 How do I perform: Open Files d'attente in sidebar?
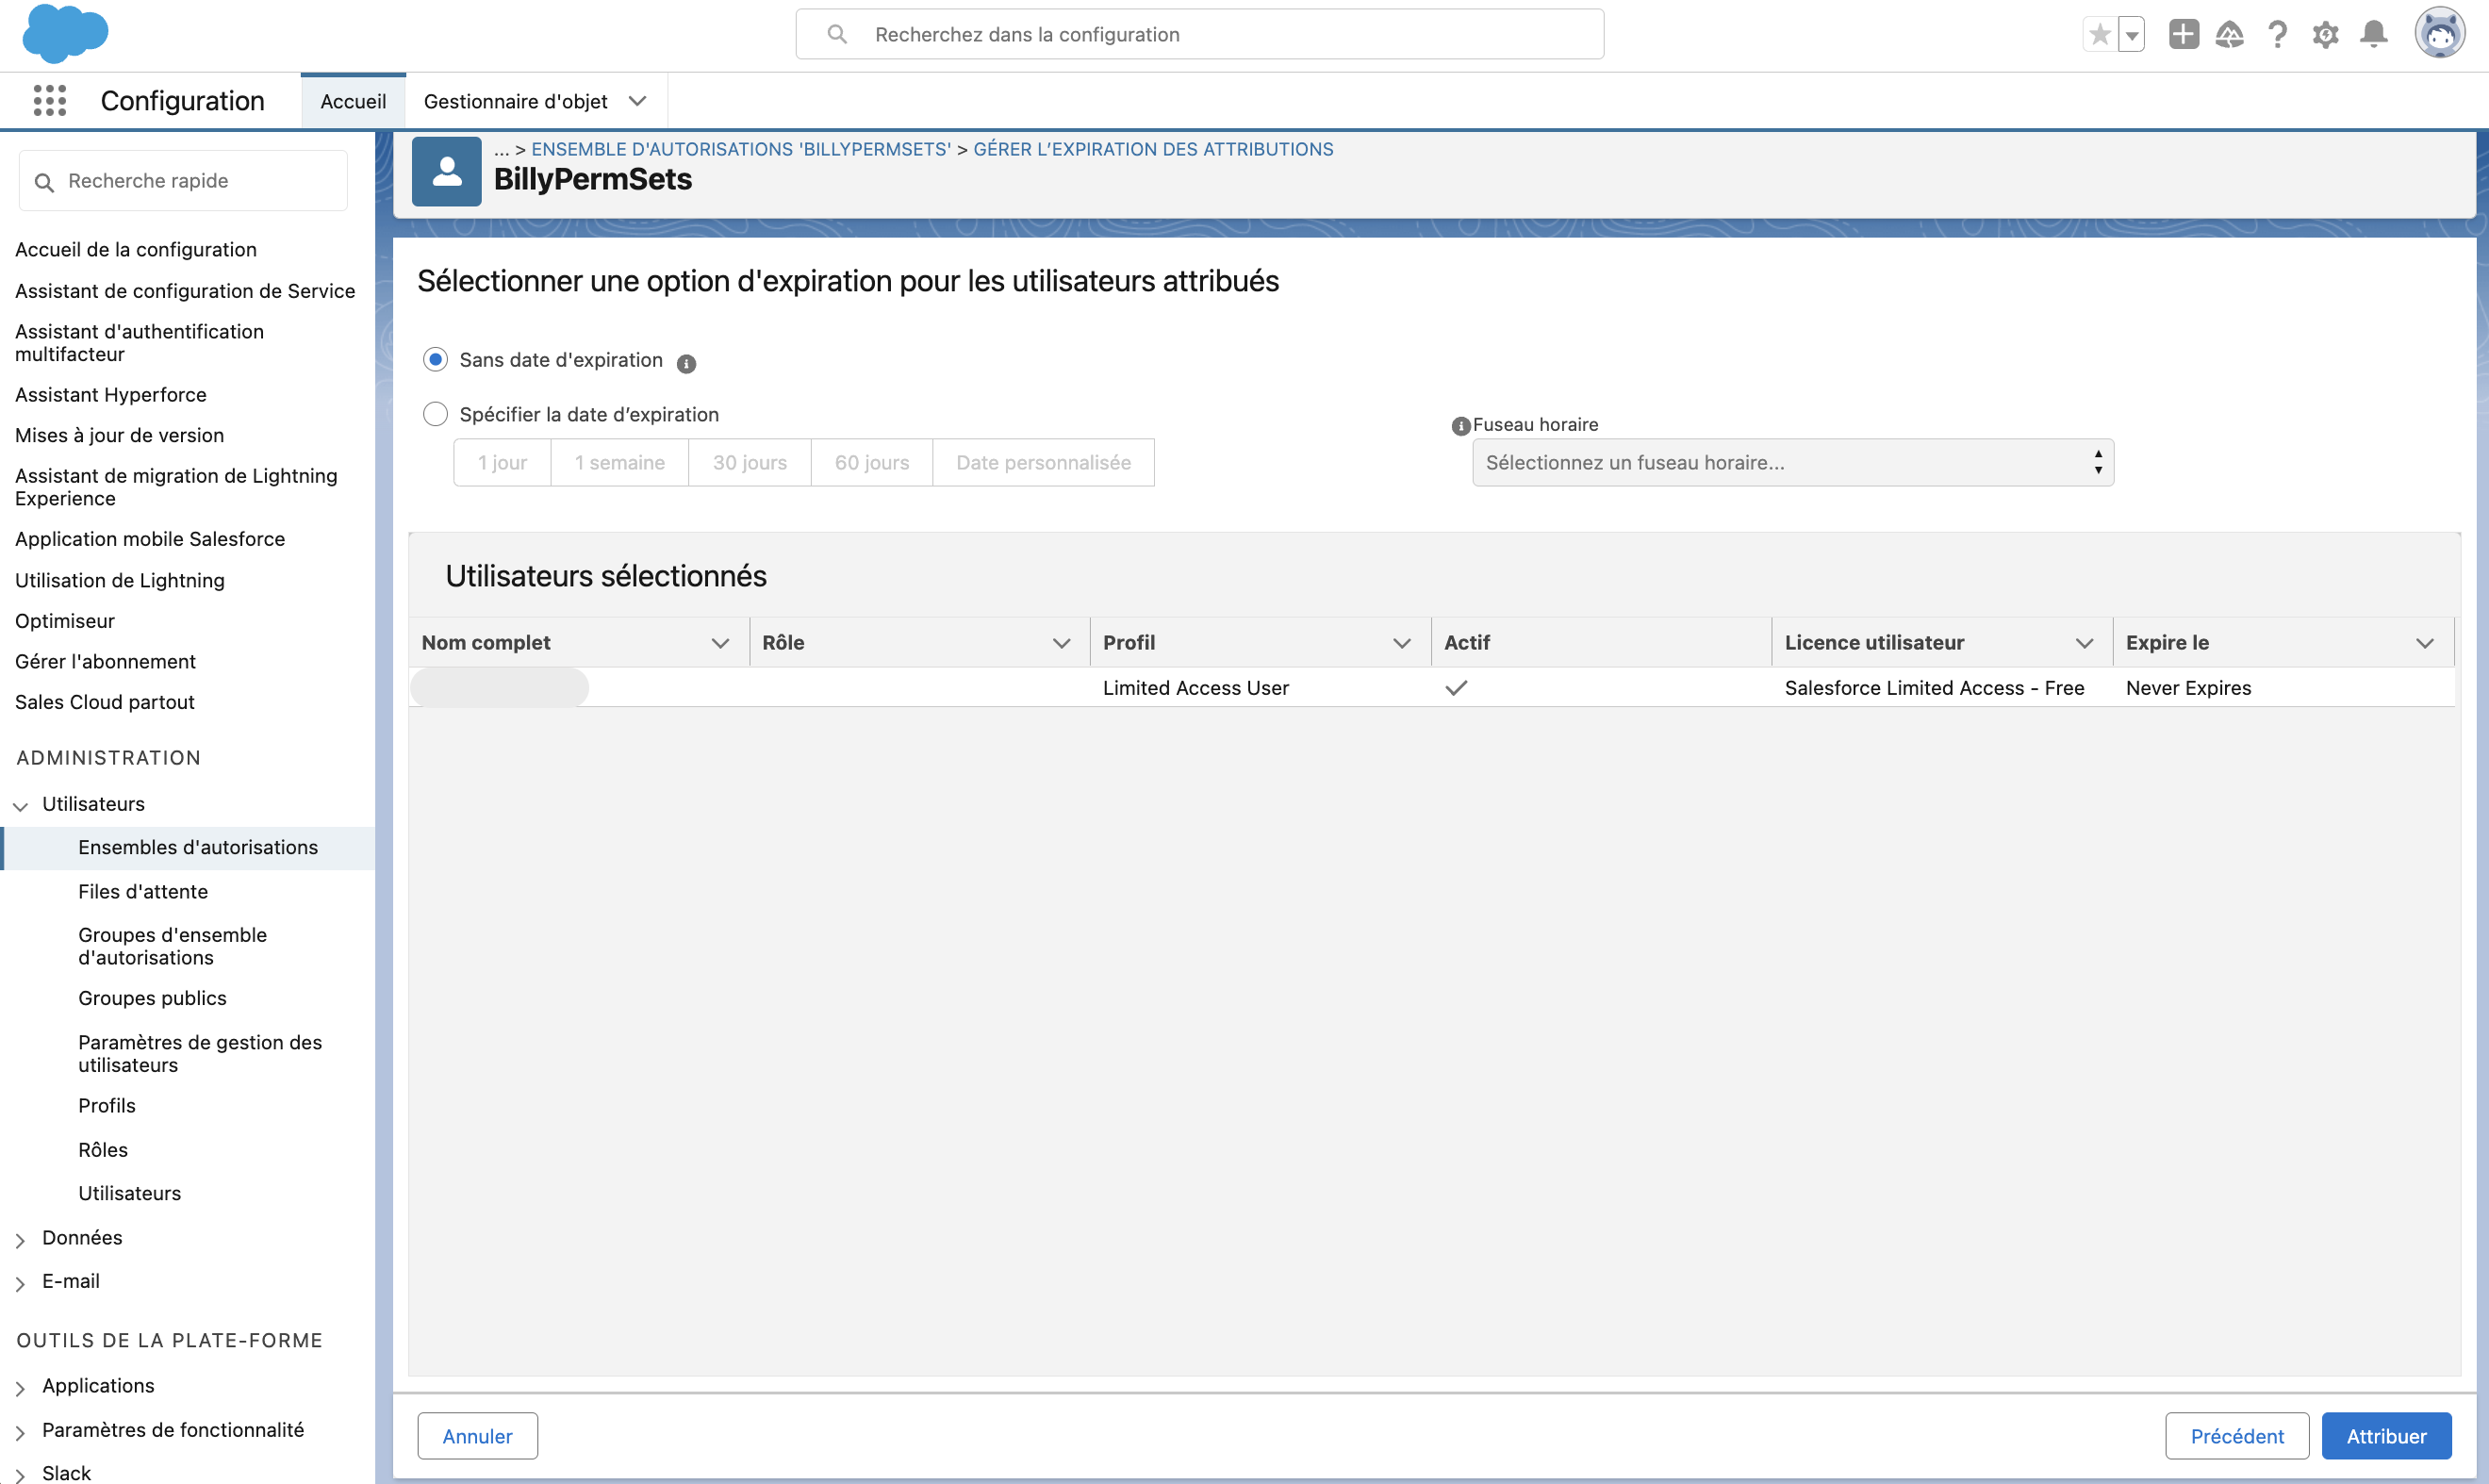tap(143, 892)
